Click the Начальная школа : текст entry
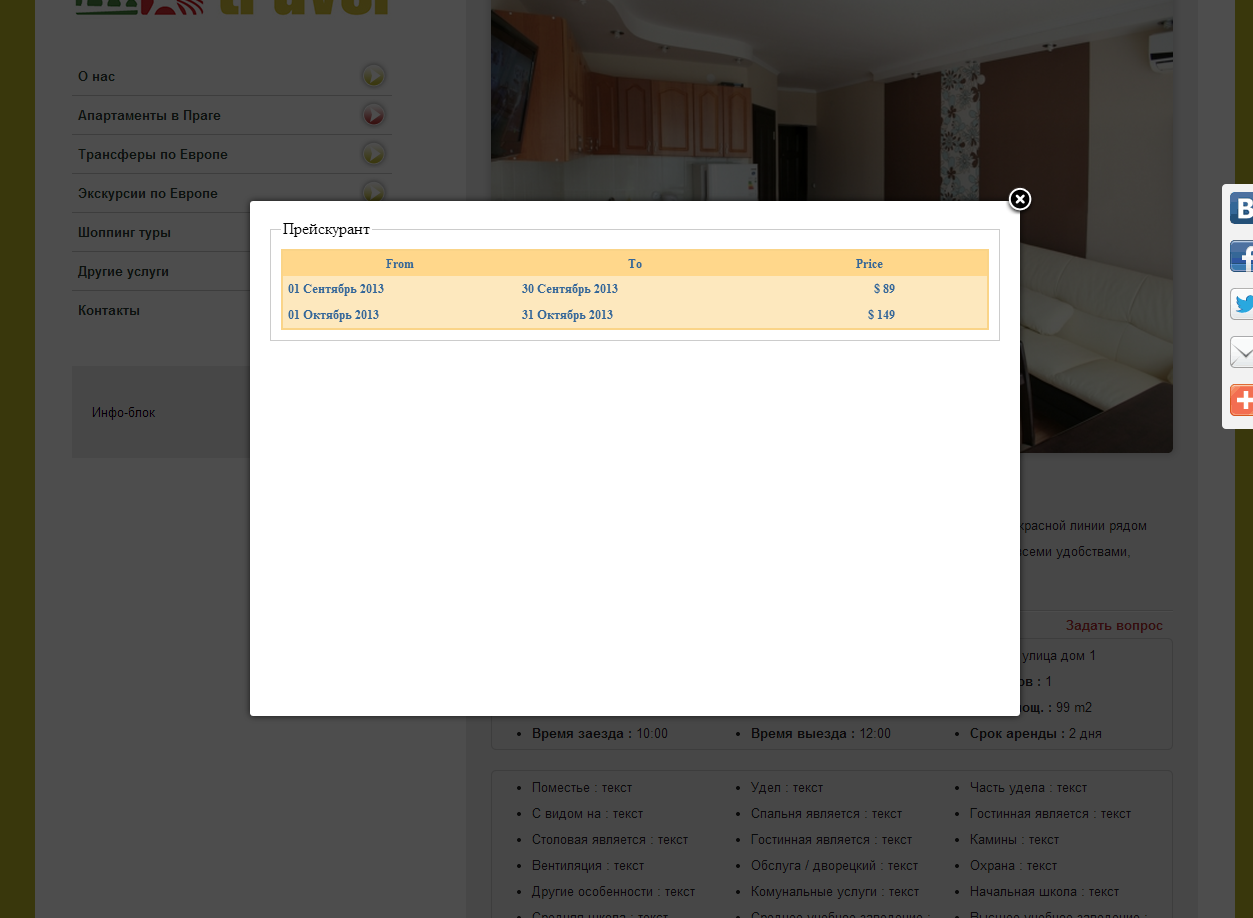 [x=1044, y=891]
